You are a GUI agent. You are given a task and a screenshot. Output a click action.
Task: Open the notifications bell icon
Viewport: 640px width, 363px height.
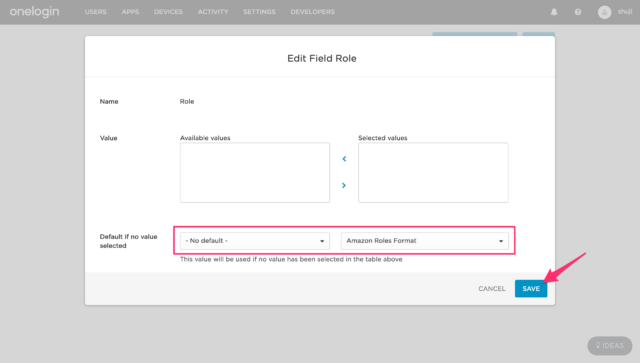point(554,12)
